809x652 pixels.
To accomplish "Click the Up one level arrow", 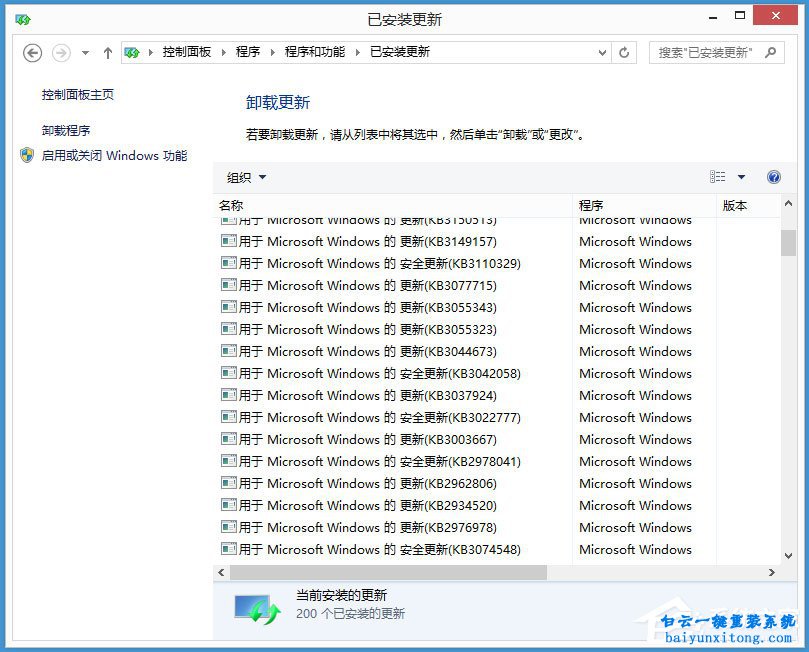I will (108, 52).
